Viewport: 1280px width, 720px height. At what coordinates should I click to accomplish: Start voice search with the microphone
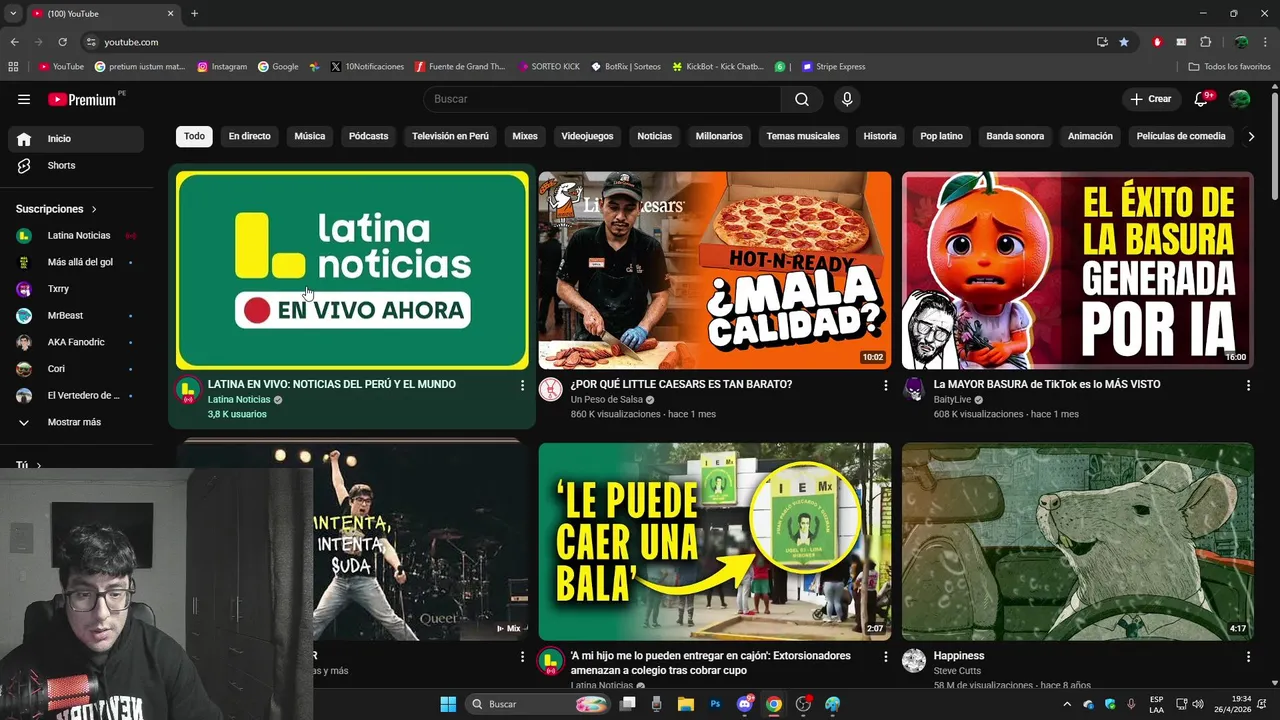847,99
